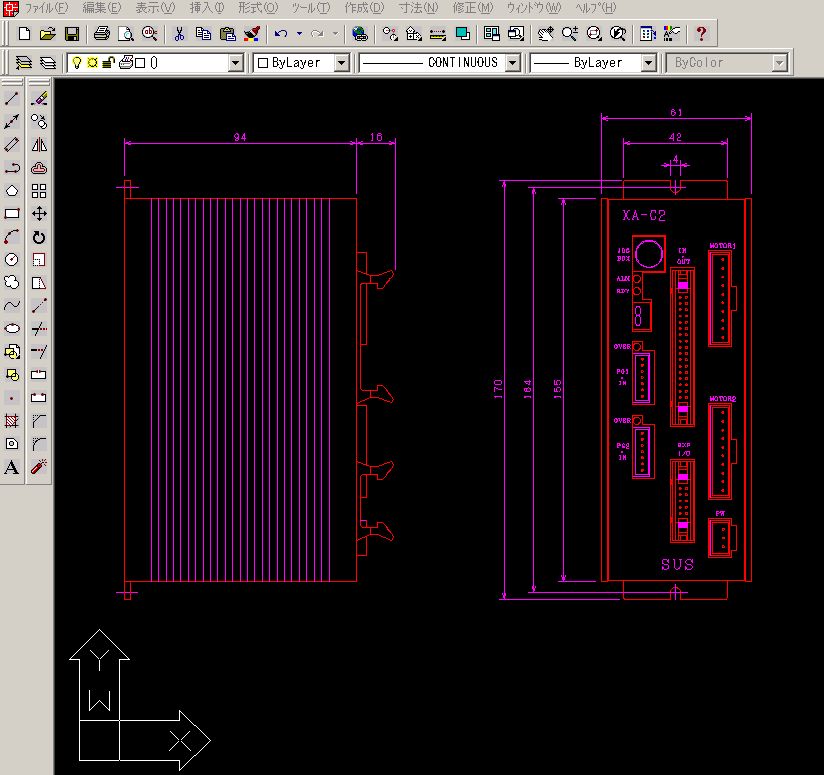Select the Line draw tool
Image resolution: width=824 pixels, height=775 pixels.
click(x=12, y=98)
